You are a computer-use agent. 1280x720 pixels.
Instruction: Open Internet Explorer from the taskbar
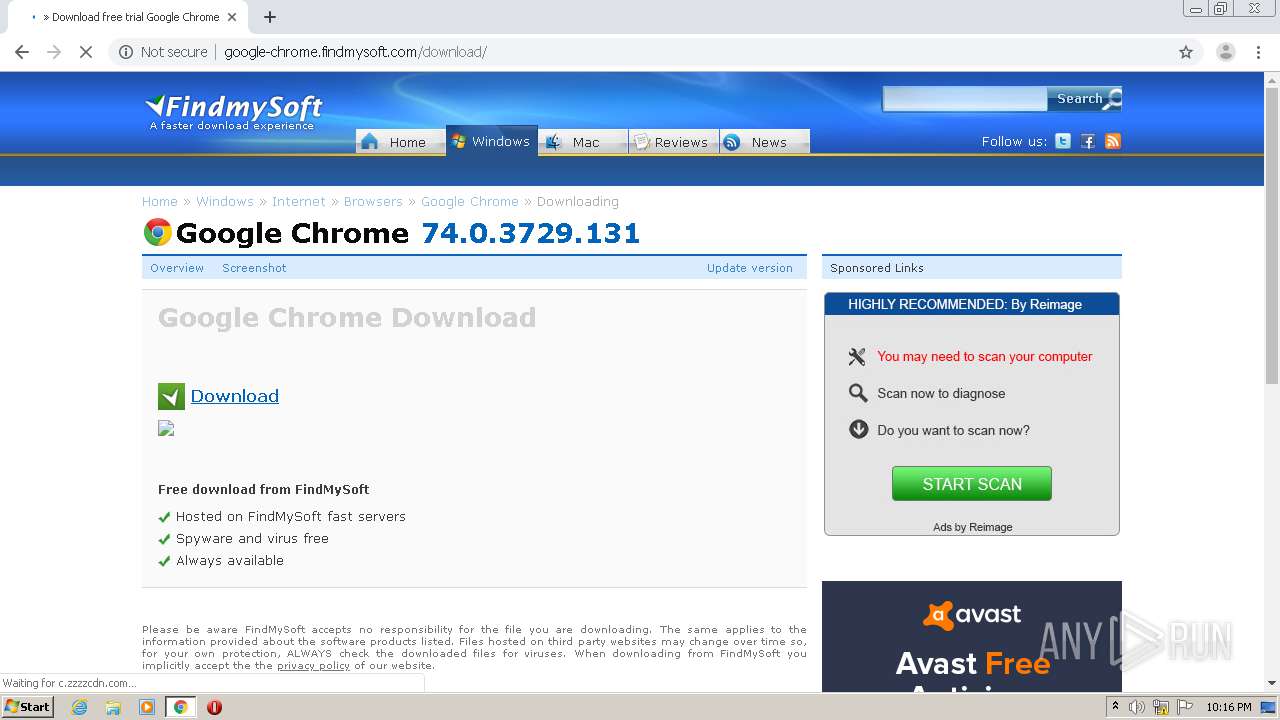[x=79, y=707]
